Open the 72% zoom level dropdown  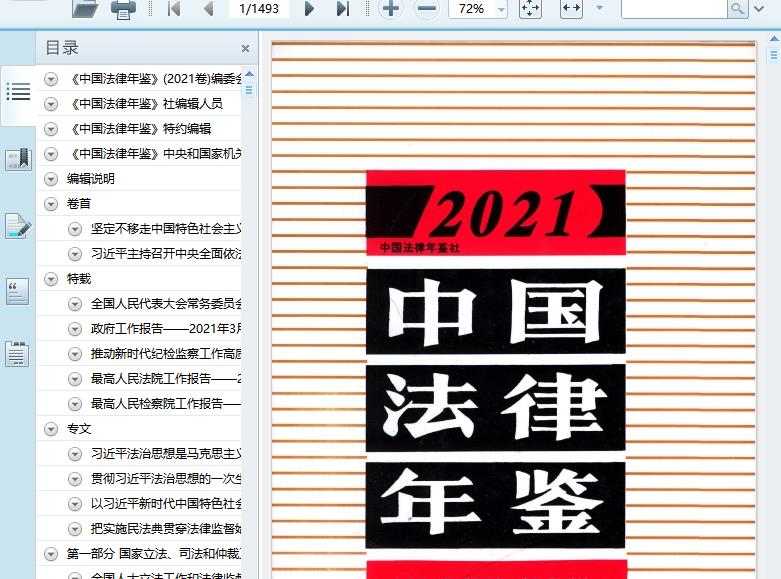[502, 9]
